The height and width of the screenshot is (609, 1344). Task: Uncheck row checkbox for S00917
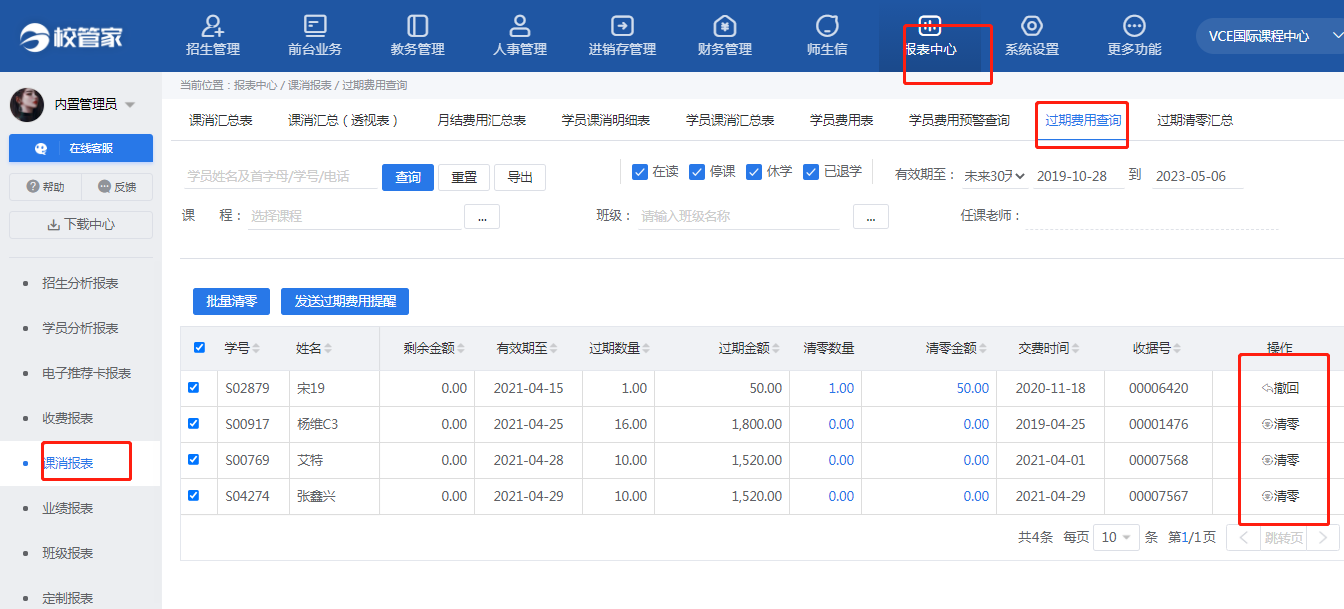(x=194, y=423)
